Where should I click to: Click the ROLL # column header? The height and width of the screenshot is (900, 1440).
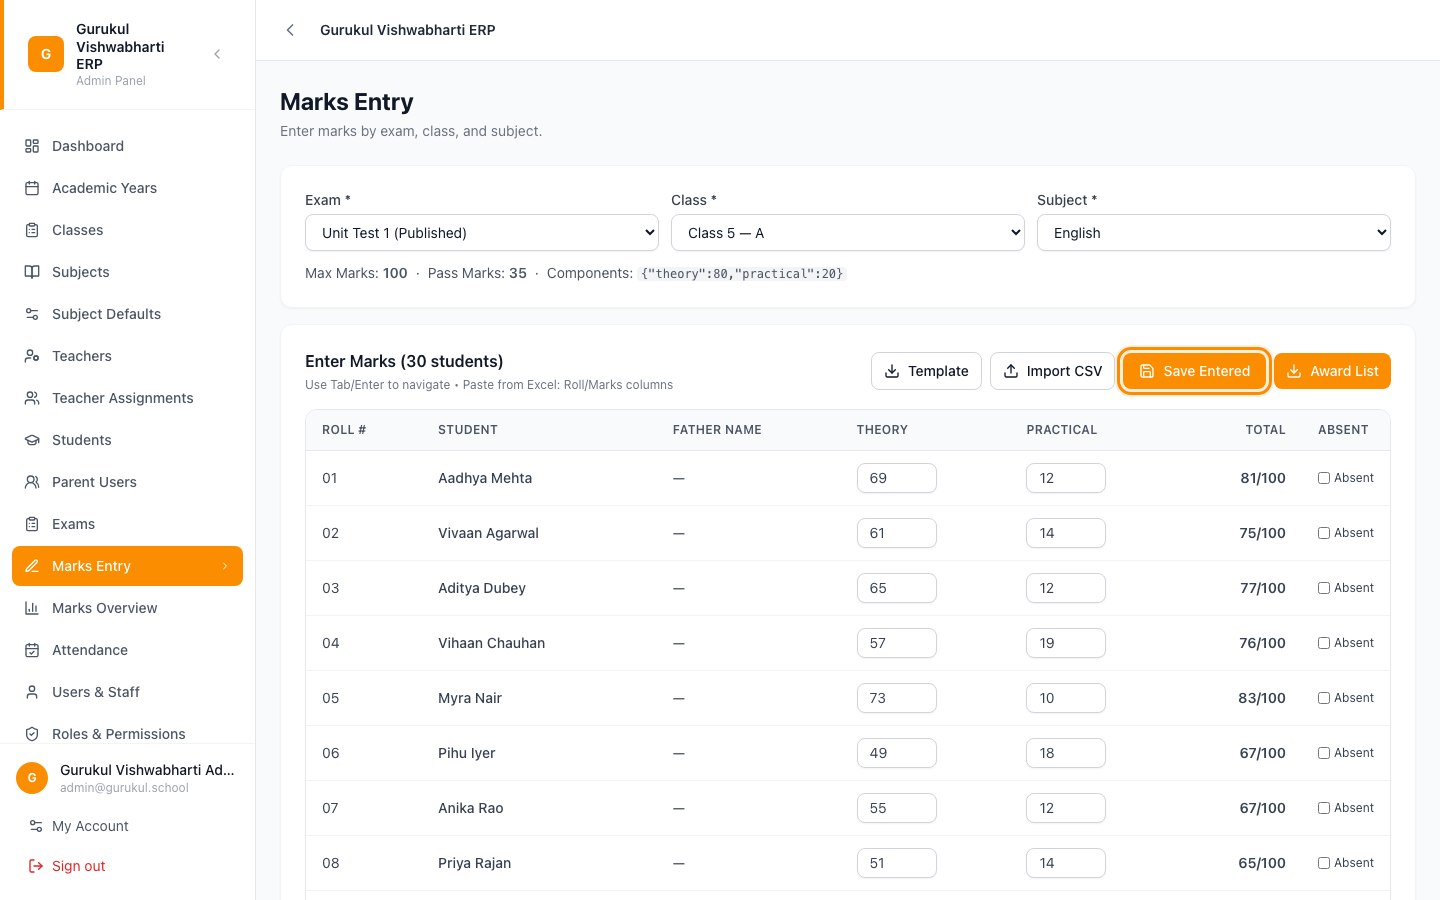(x=344, y=430)
